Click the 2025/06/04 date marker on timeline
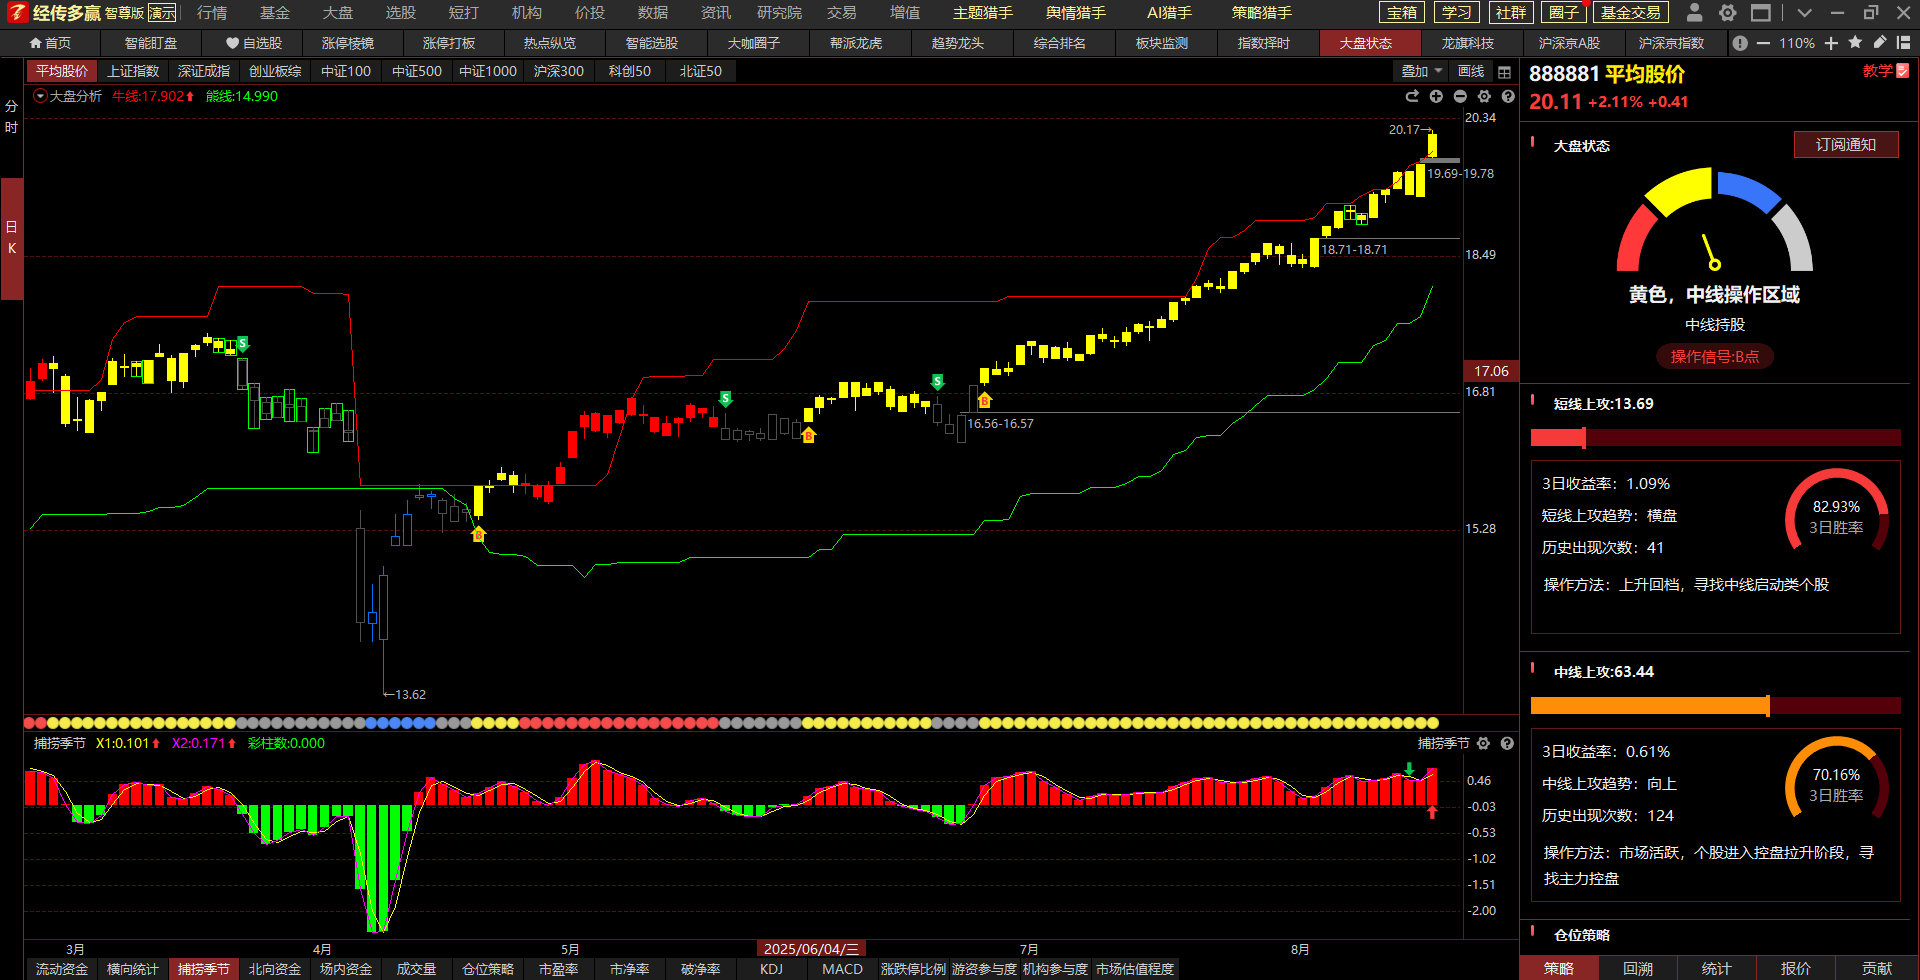Screen dimensions: 1920x980 (x=811, y=949)
